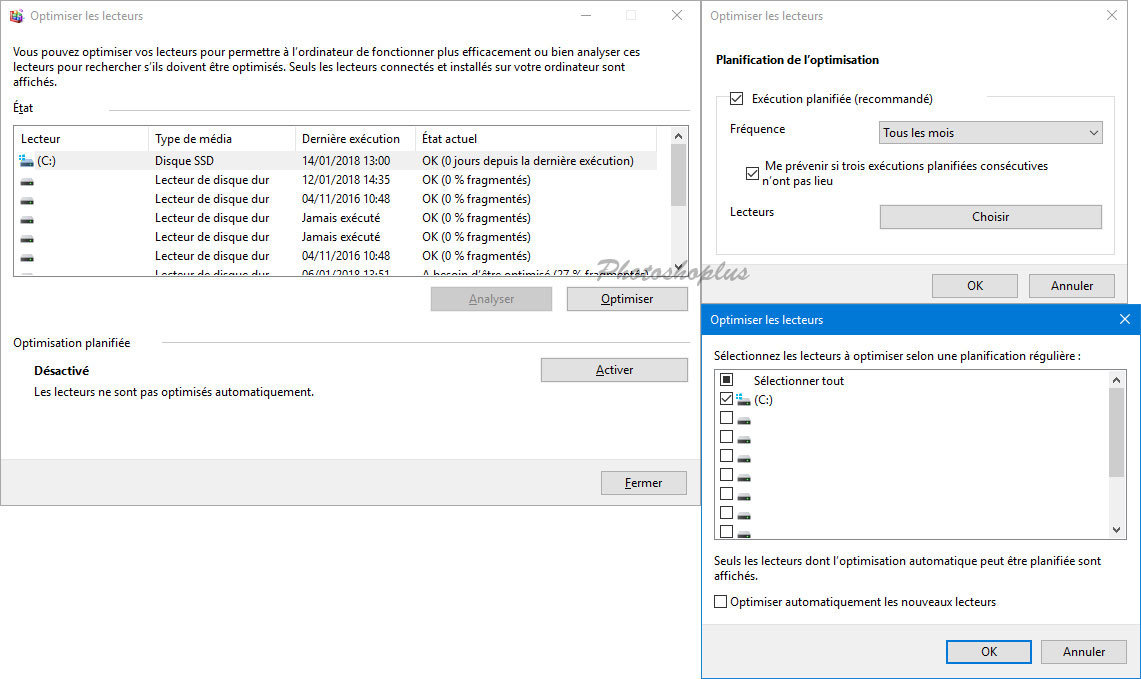
Task: Click Annuler in the drive selection dialog
Action: coord(1083,651)
